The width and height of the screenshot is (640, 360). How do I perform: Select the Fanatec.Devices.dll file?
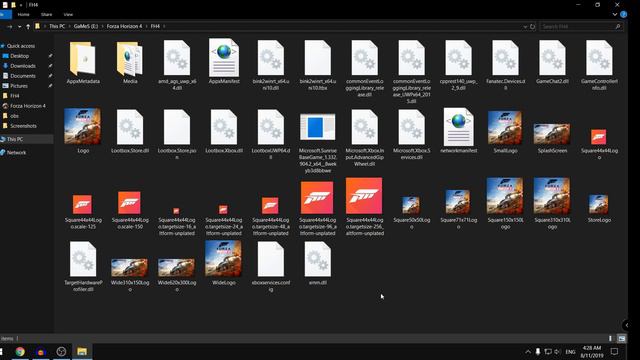[505, 64]
